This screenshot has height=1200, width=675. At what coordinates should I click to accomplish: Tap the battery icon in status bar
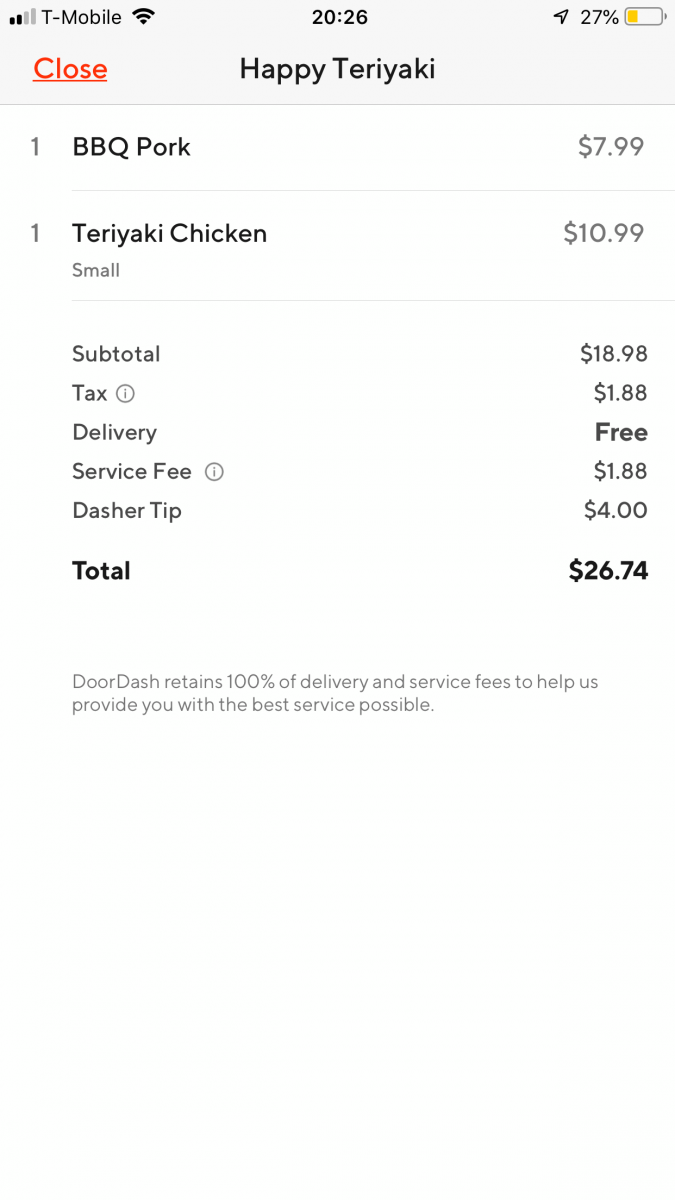645,17
